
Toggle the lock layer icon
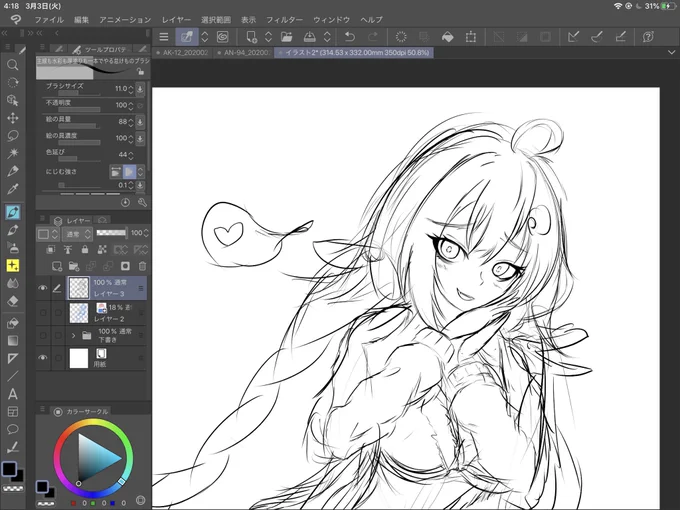tap(85, 249)
